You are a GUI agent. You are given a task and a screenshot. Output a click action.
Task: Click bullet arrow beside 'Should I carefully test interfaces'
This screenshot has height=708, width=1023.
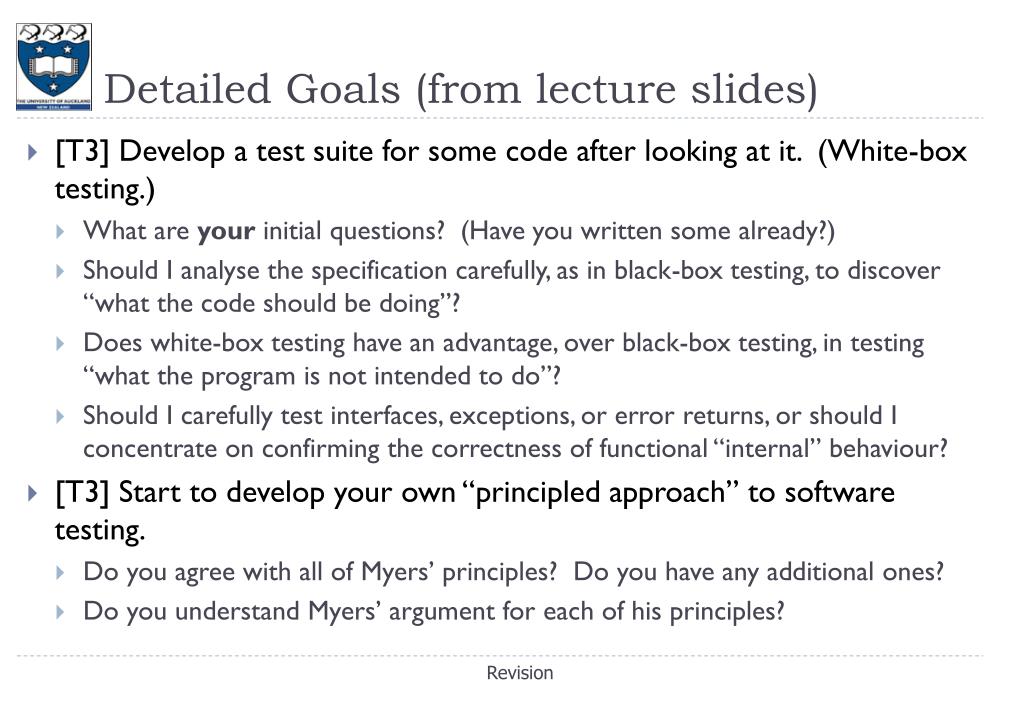pos(60,416)
